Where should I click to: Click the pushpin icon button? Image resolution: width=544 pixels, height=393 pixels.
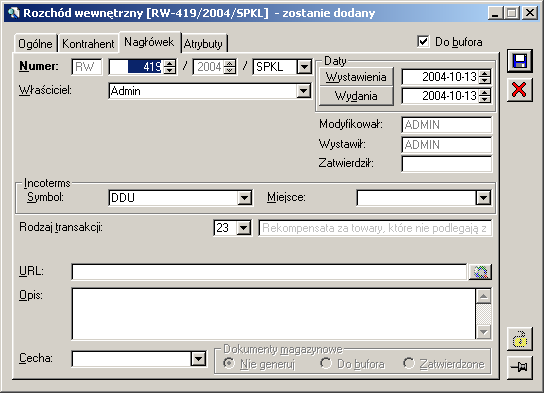tap(519, 367)
